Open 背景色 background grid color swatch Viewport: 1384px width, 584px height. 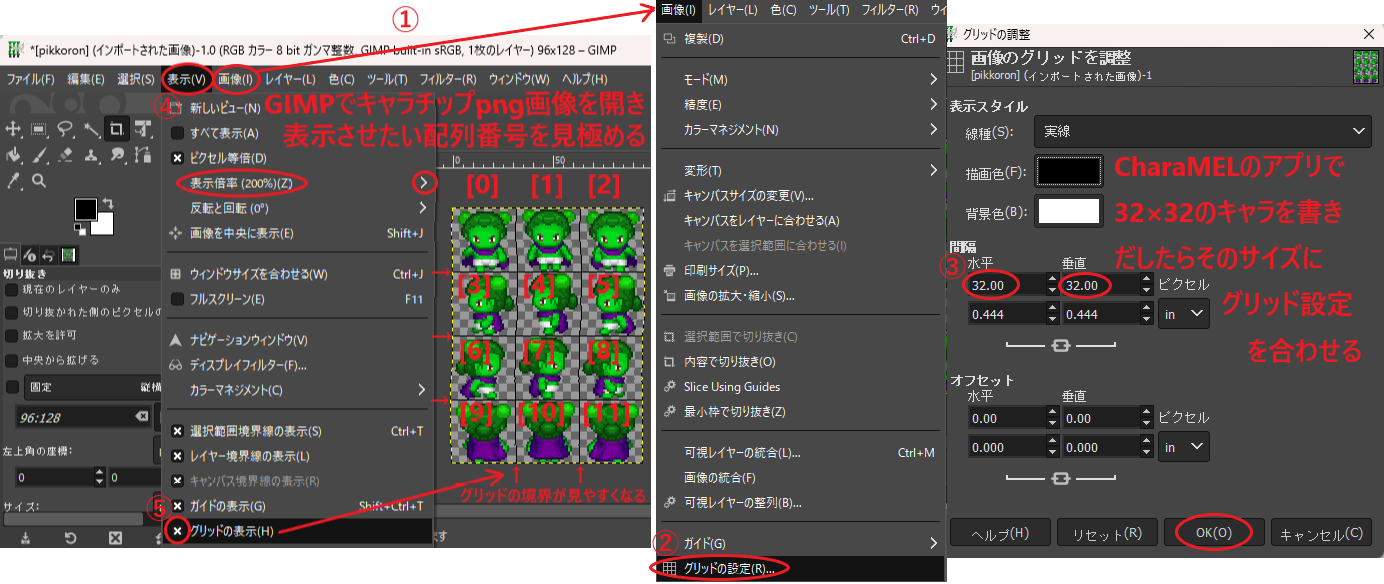pyautogui.click(x=1068, y=211)
